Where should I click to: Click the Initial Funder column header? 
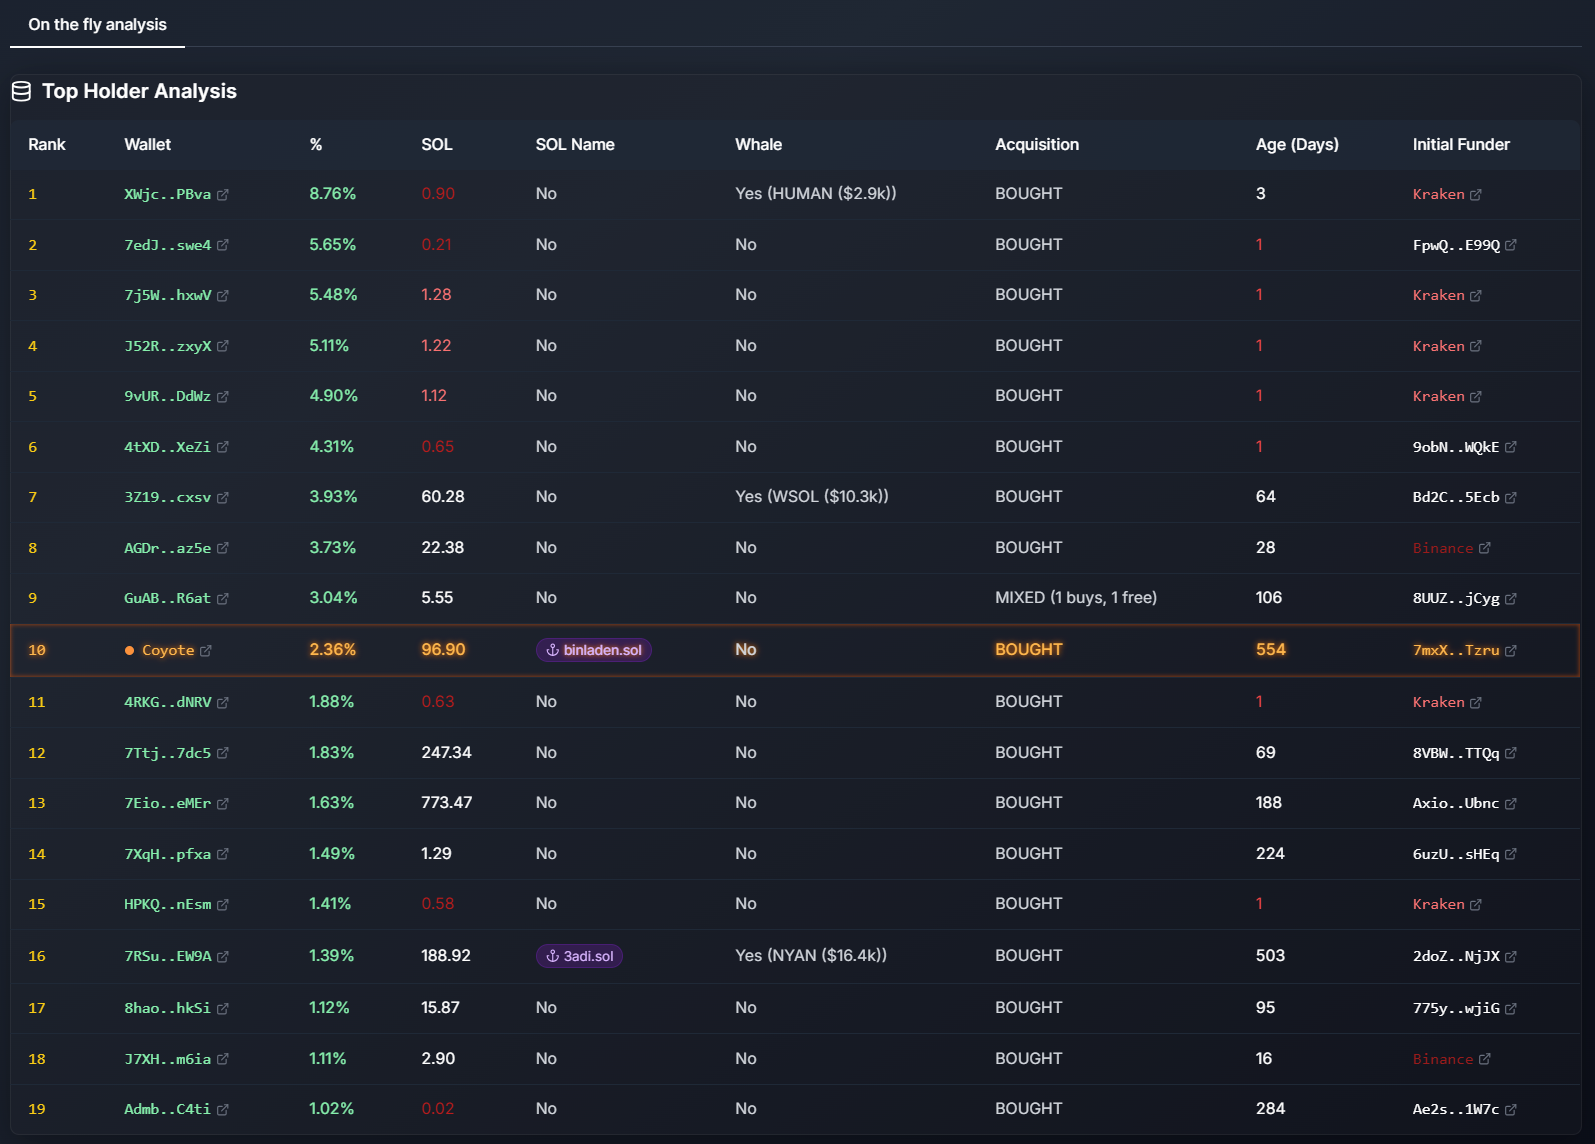(1460, 145)
